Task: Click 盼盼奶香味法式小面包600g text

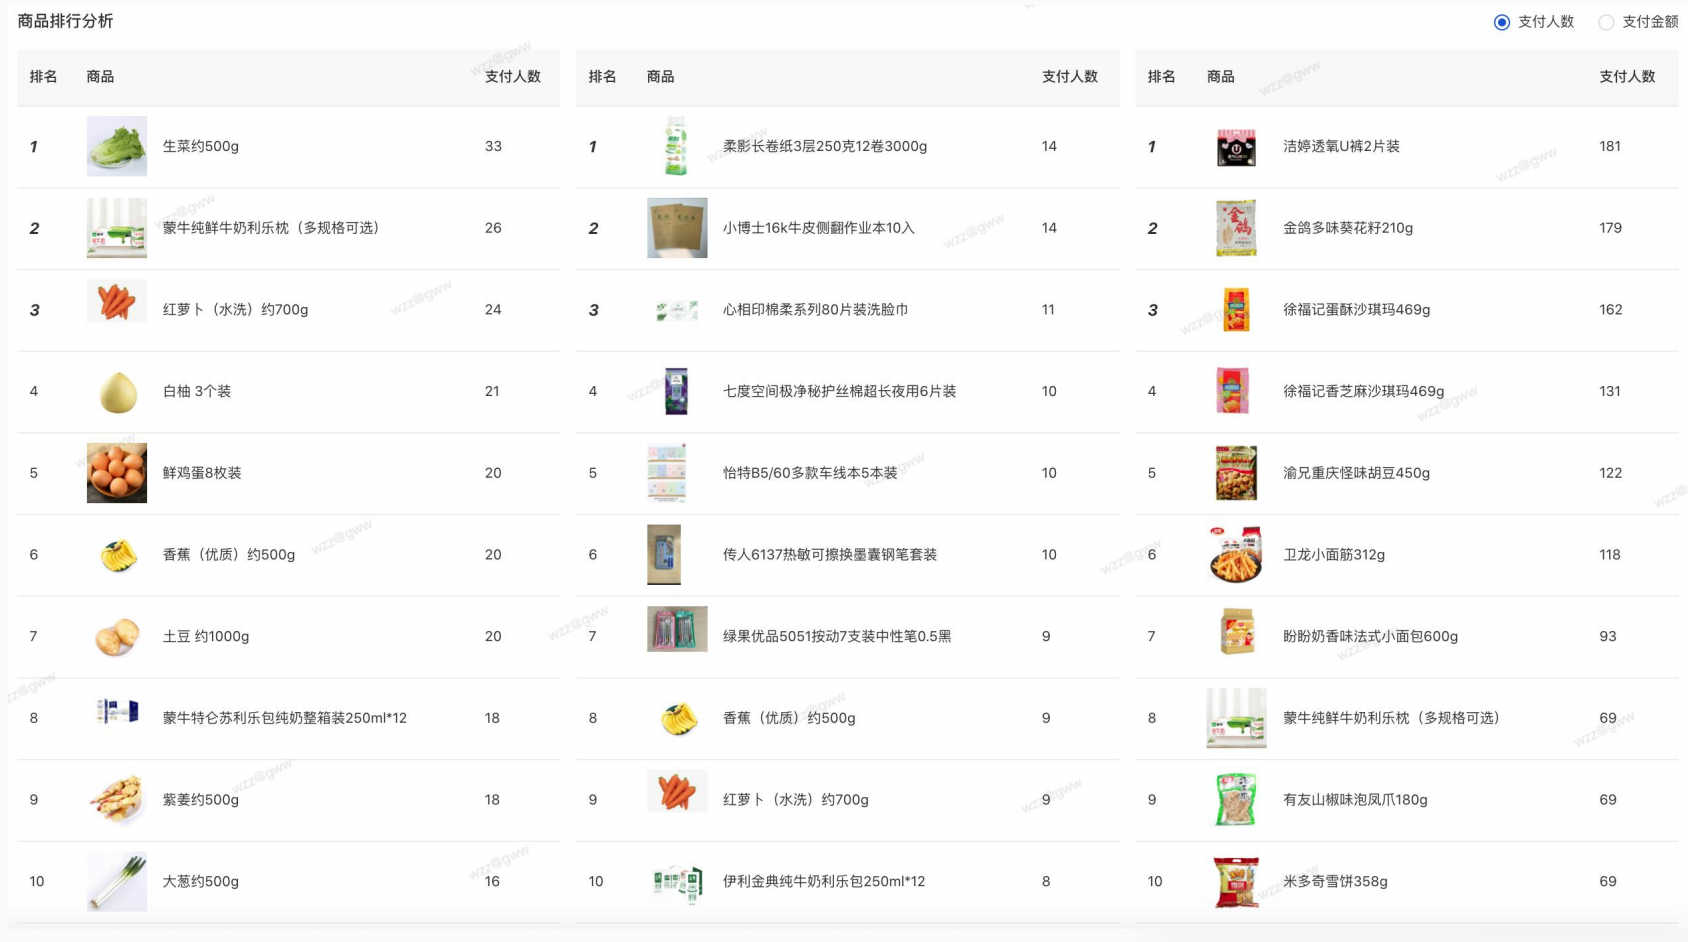Action: coord(1371,636)
